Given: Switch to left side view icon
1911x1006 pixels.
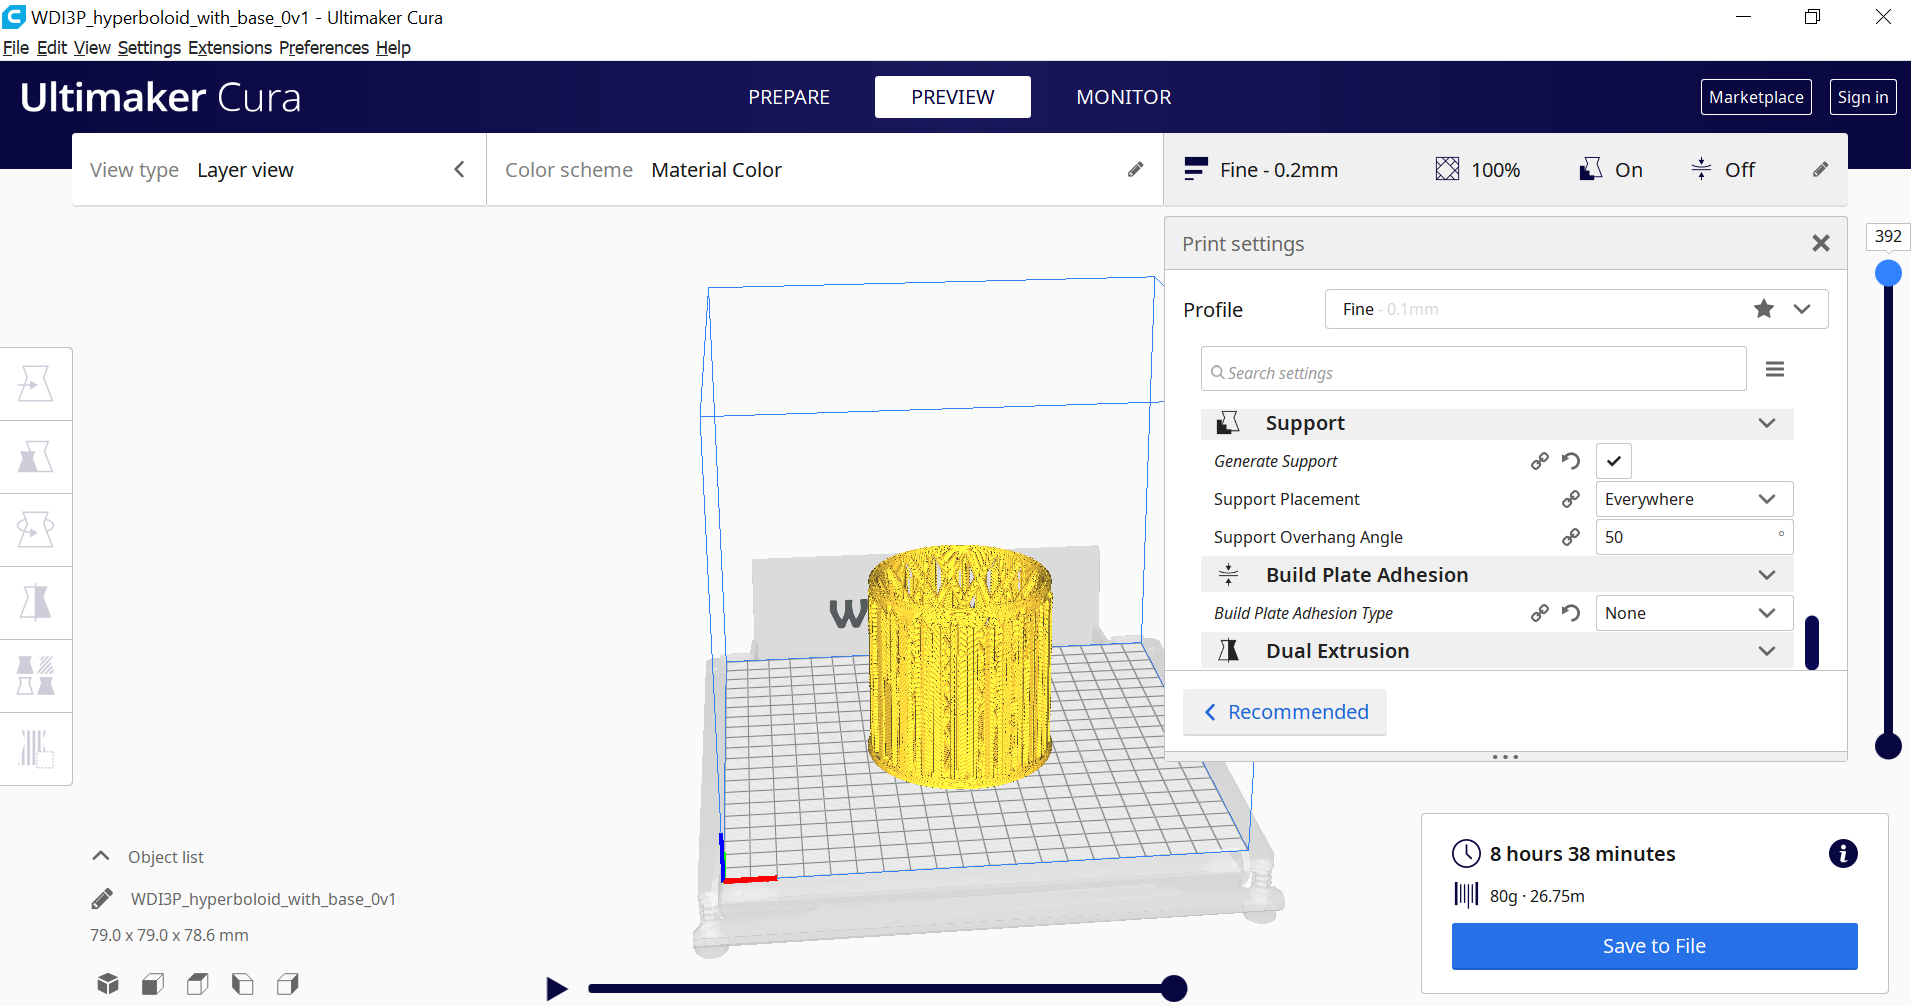Looking at the screenshot, I should pos(243,984).
